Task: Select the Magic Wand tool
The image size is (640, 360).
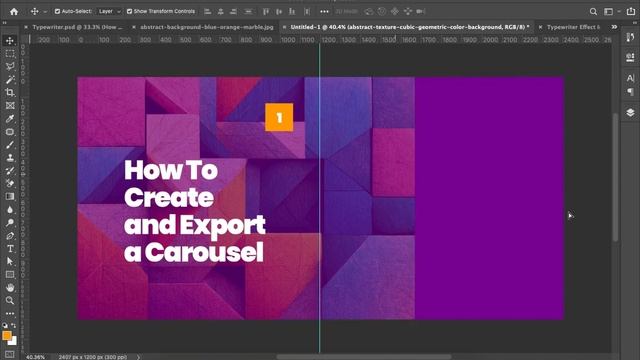Action: (10, 80)
